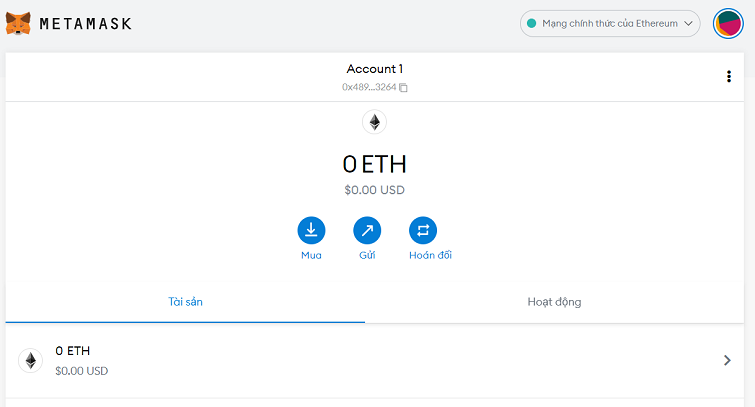
Task: Click the Mua (buy) download icon
Action: point(311,230)
